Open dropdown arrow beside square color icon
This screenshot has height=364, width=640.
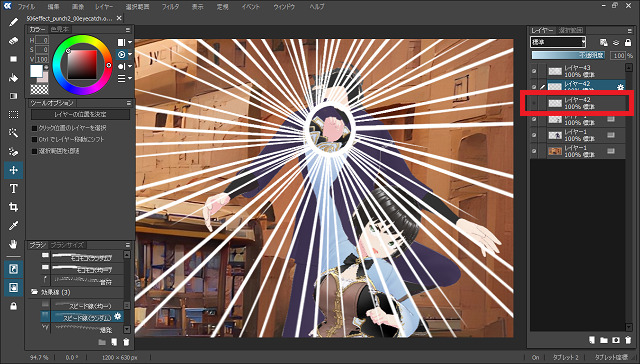[130, 42]
